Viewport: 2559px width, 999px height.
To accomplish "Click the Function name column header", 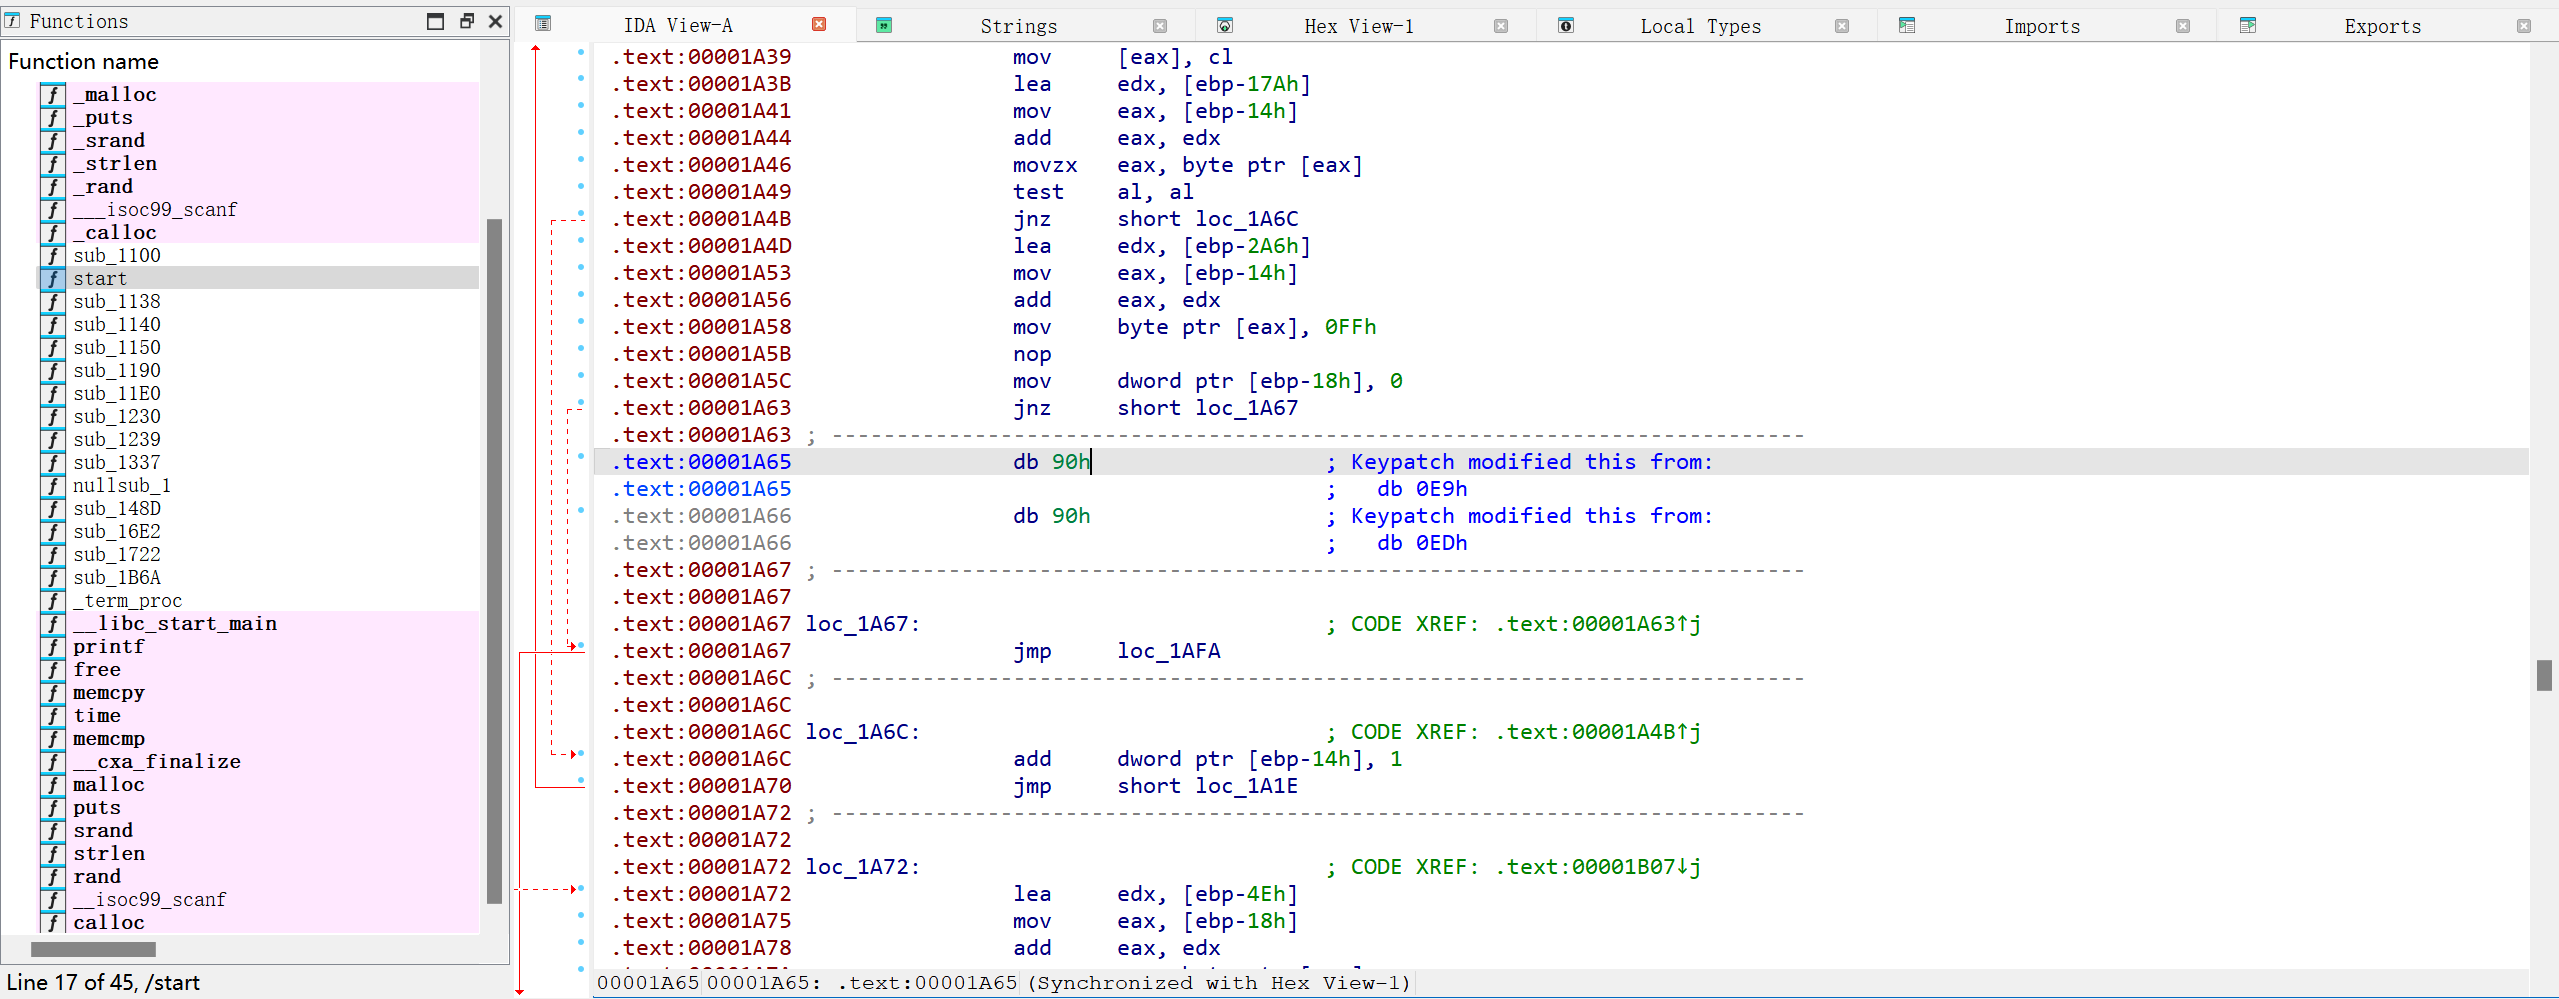I will (x=84, y=62).
